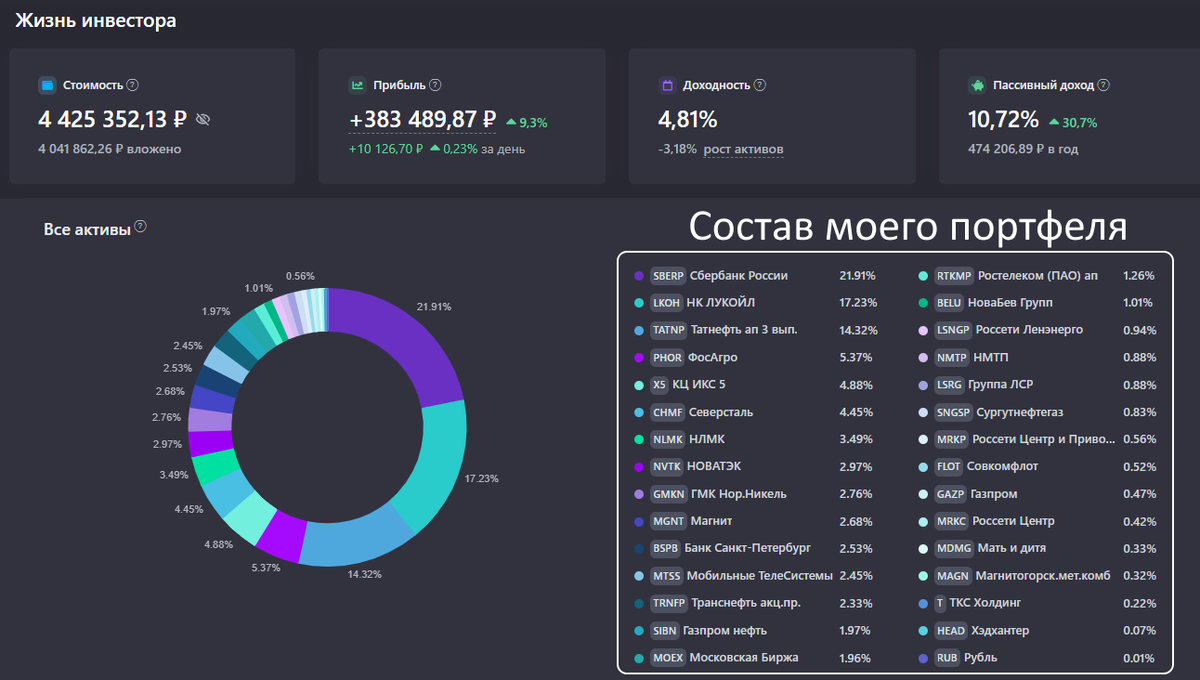This screenshot has height=680, width=1200.
Task: Select the НОВАТЭК legend row
Action: point(754,466)
